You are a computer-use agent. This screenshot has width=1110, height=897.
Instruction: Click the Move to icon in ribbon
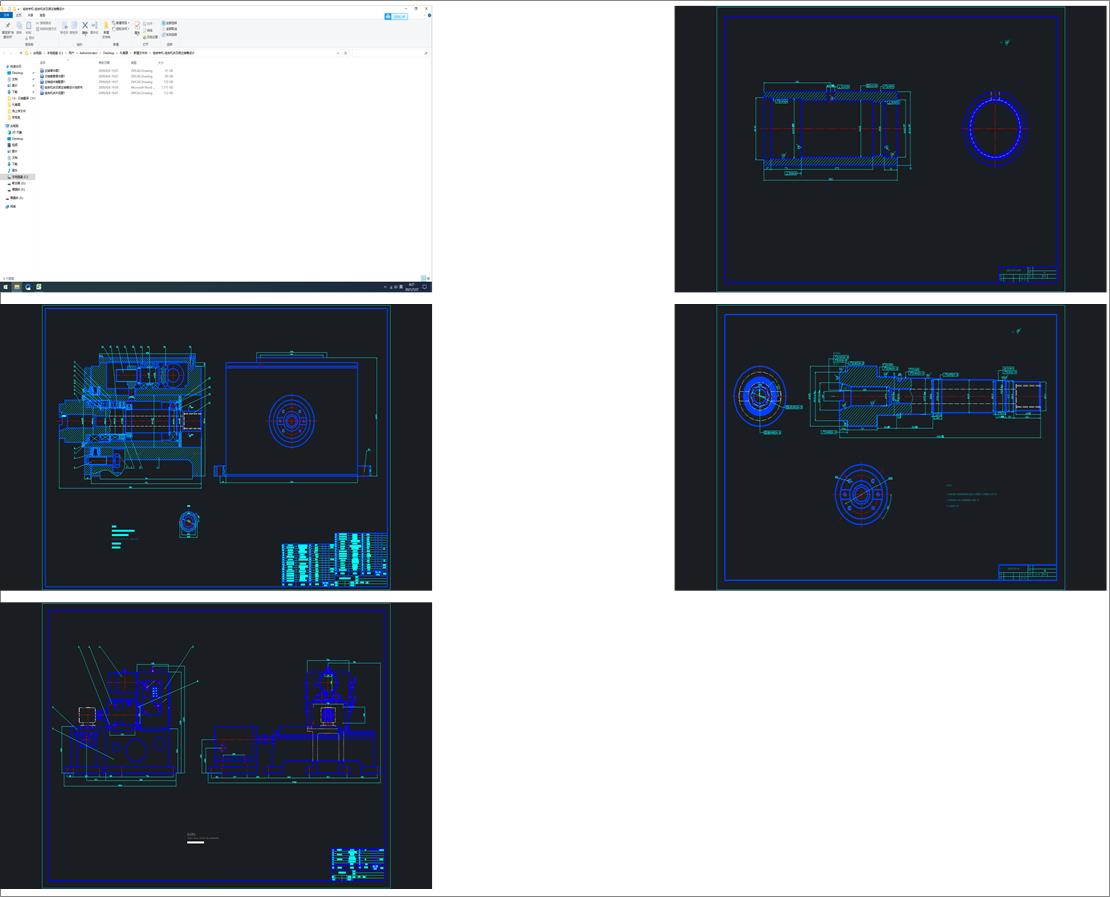pos(64,28)
